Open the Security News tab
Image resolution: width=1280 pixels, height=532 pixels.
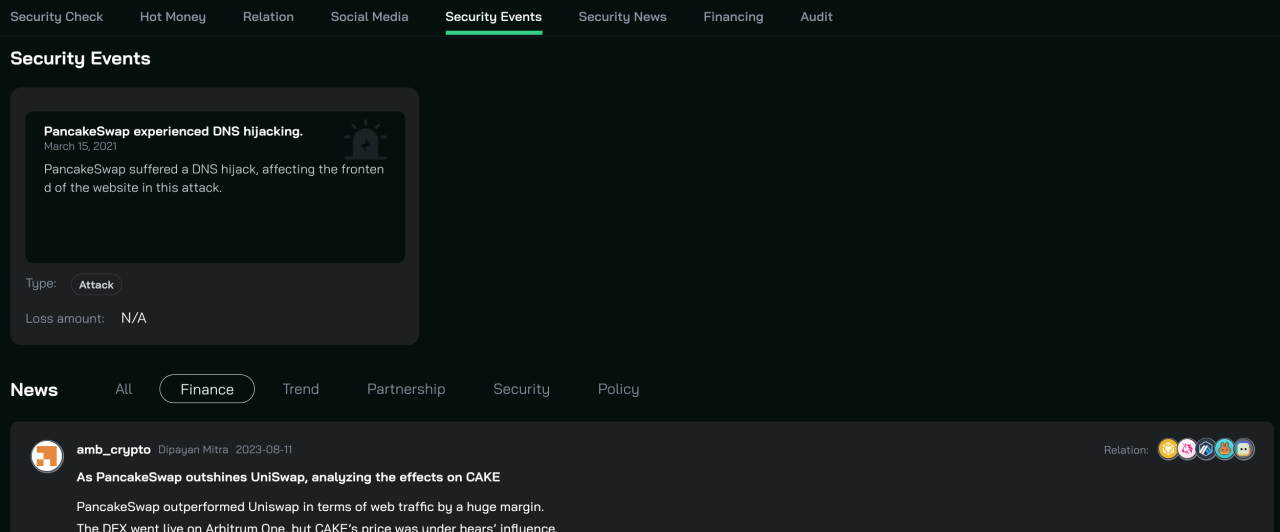[622, 17]
